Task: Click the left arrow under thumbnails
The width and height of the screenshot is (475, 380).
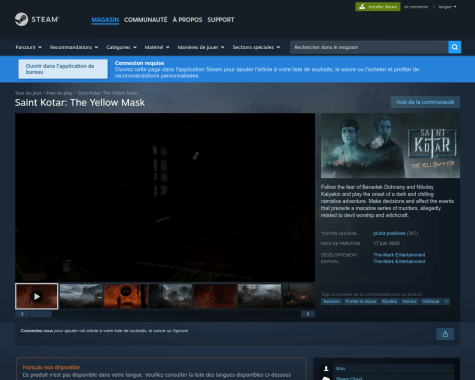Action: tap(22, 314)
